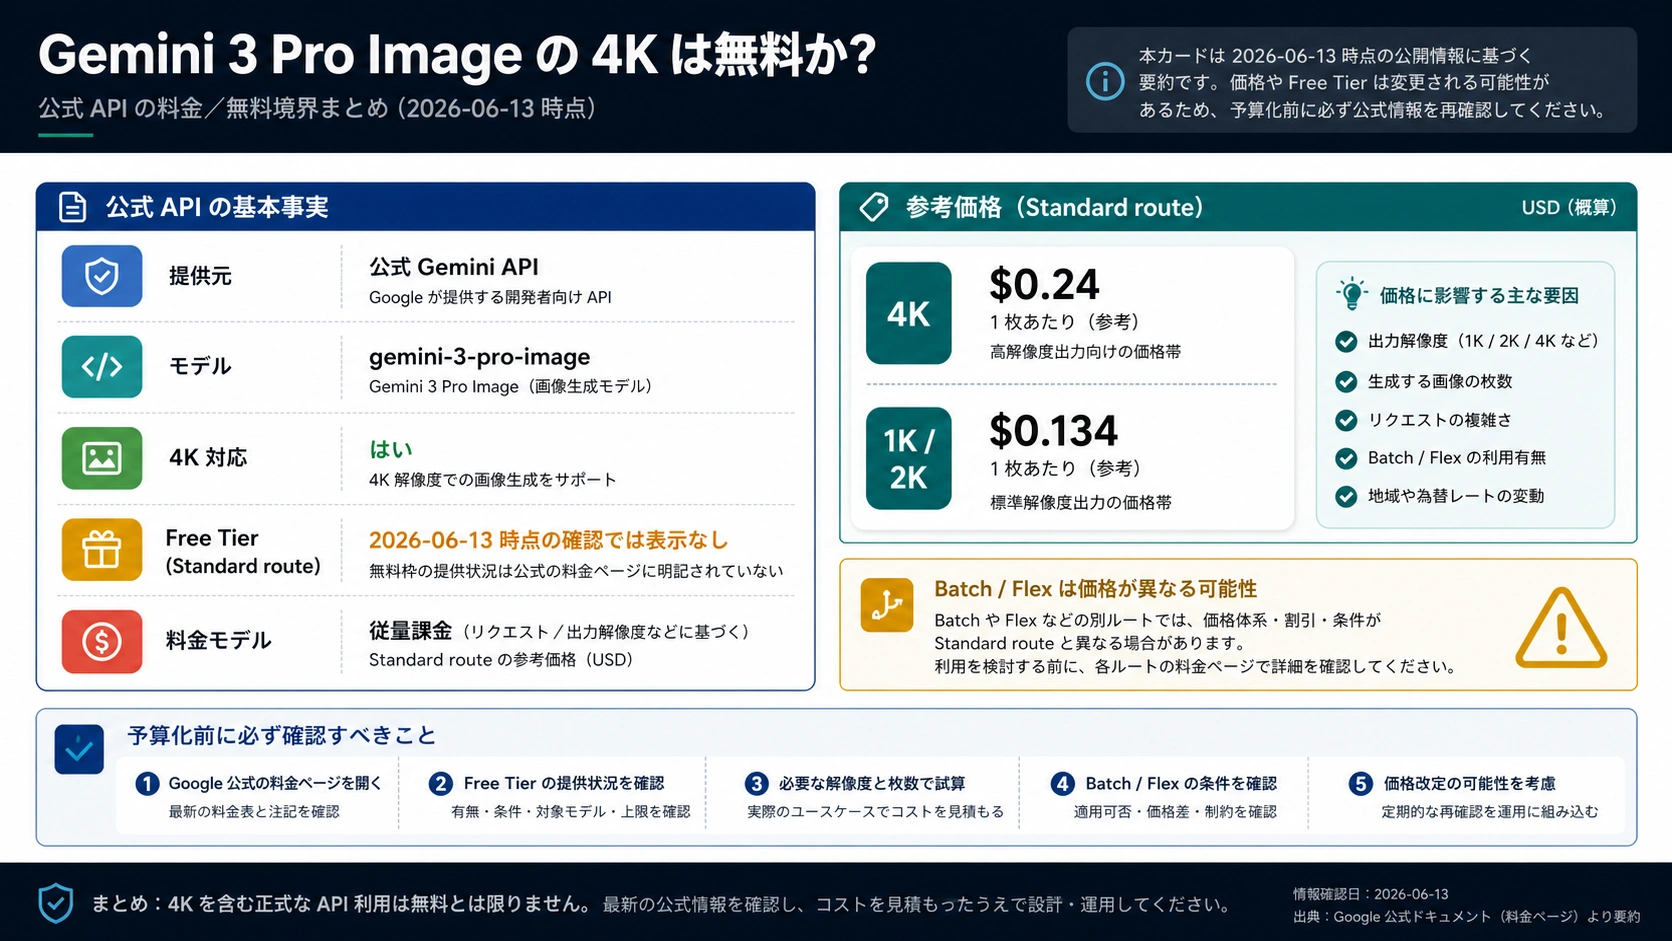Click 予算化前に必ず確認すべきこと heading

282,736
